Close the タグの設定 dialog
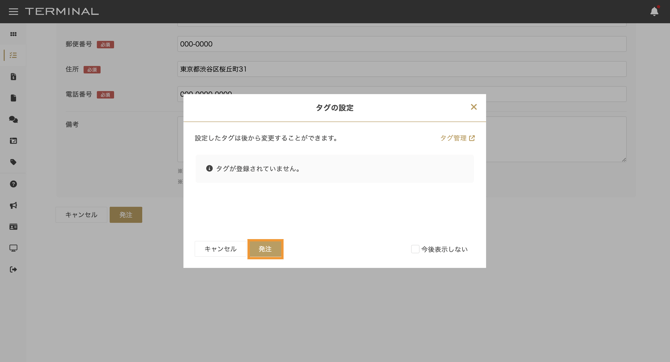Viewport: 670px width, 362px height. (473, 107)
